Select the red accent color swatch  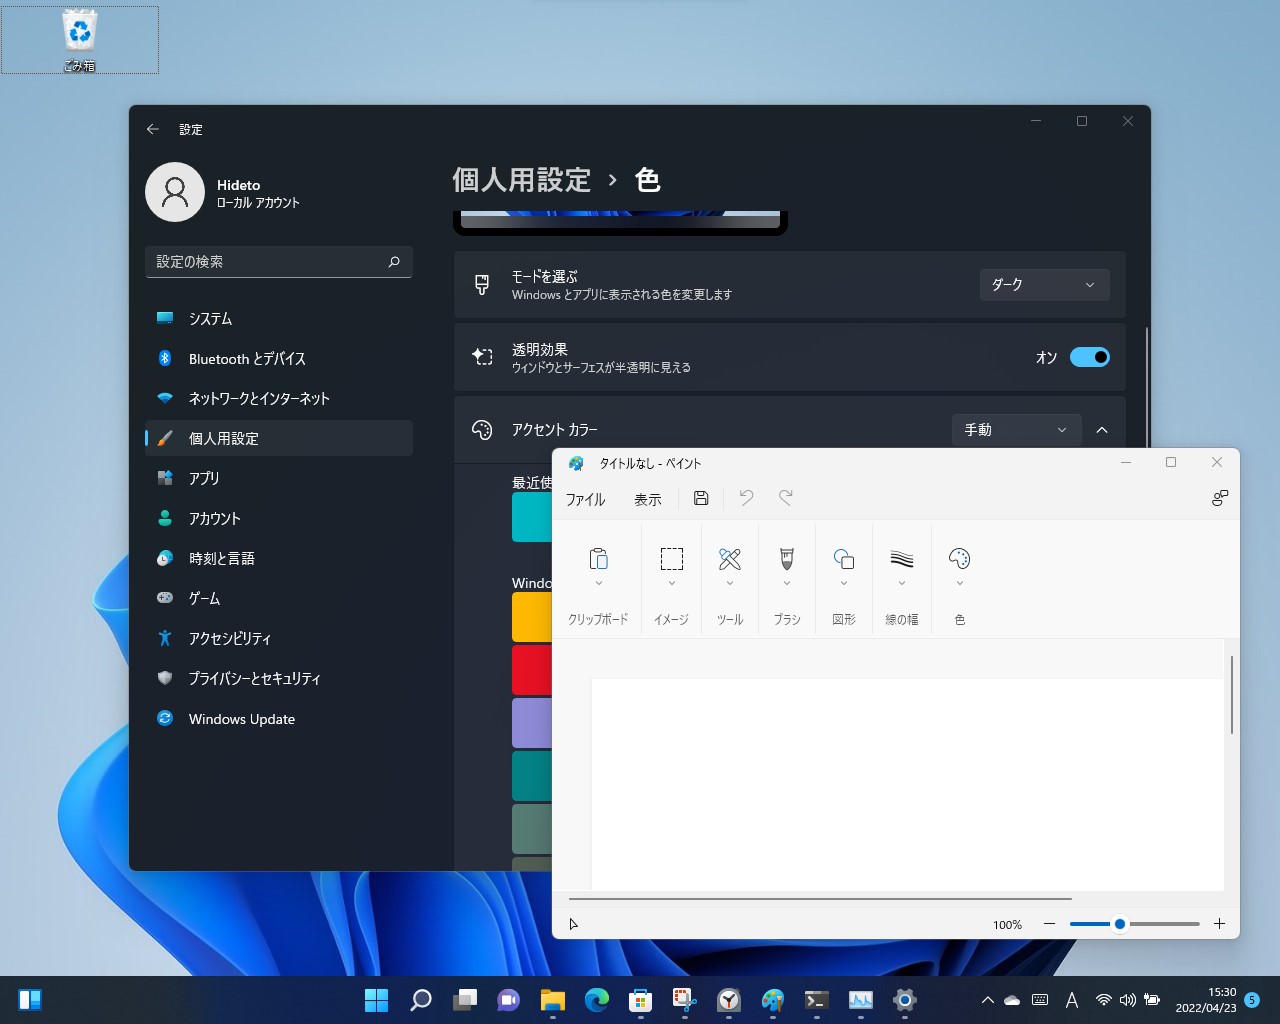pyautogui.click(x=532, y=670)
